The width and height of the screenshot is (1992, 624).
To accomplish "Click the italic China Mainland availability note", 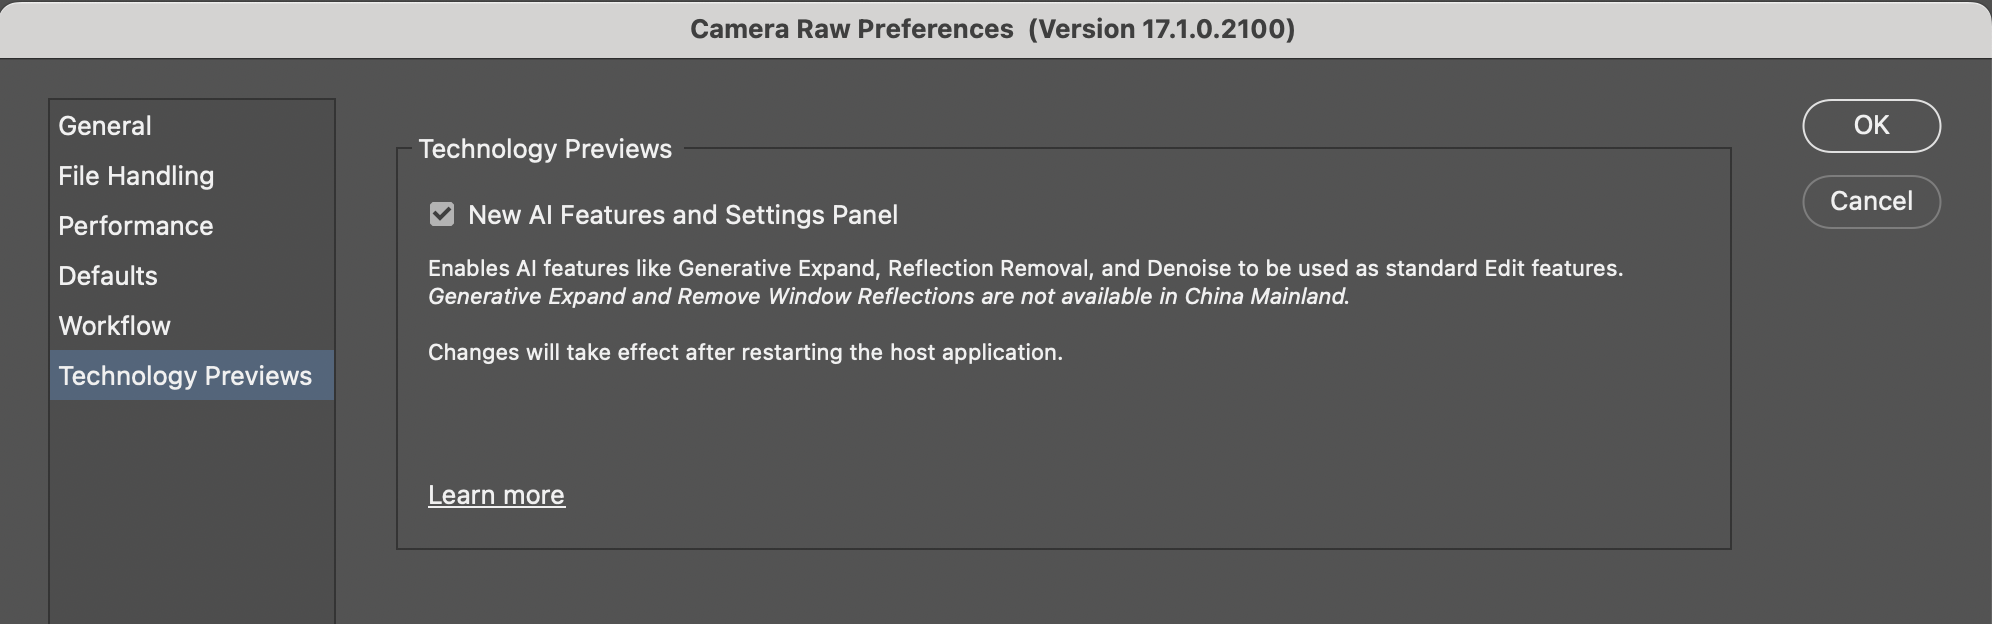I will point(888,297).
